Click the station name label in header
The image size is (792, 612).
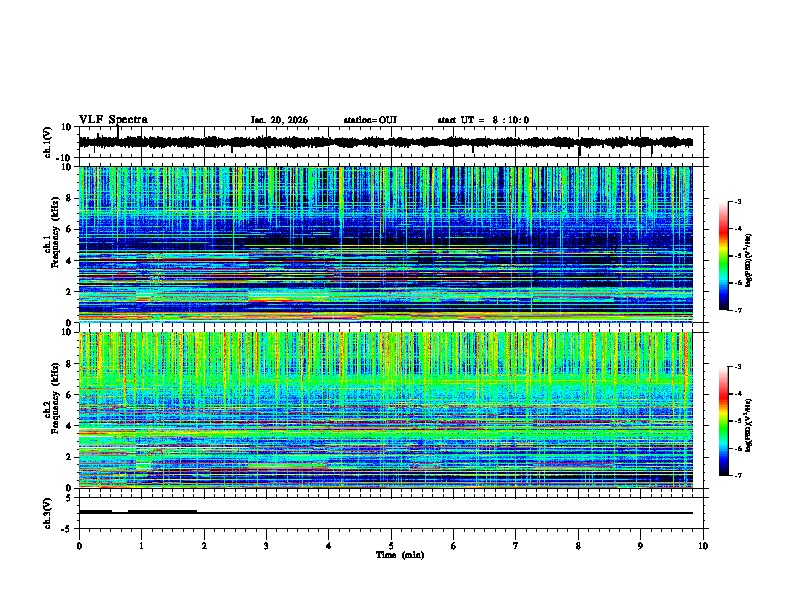pos(370,120)
